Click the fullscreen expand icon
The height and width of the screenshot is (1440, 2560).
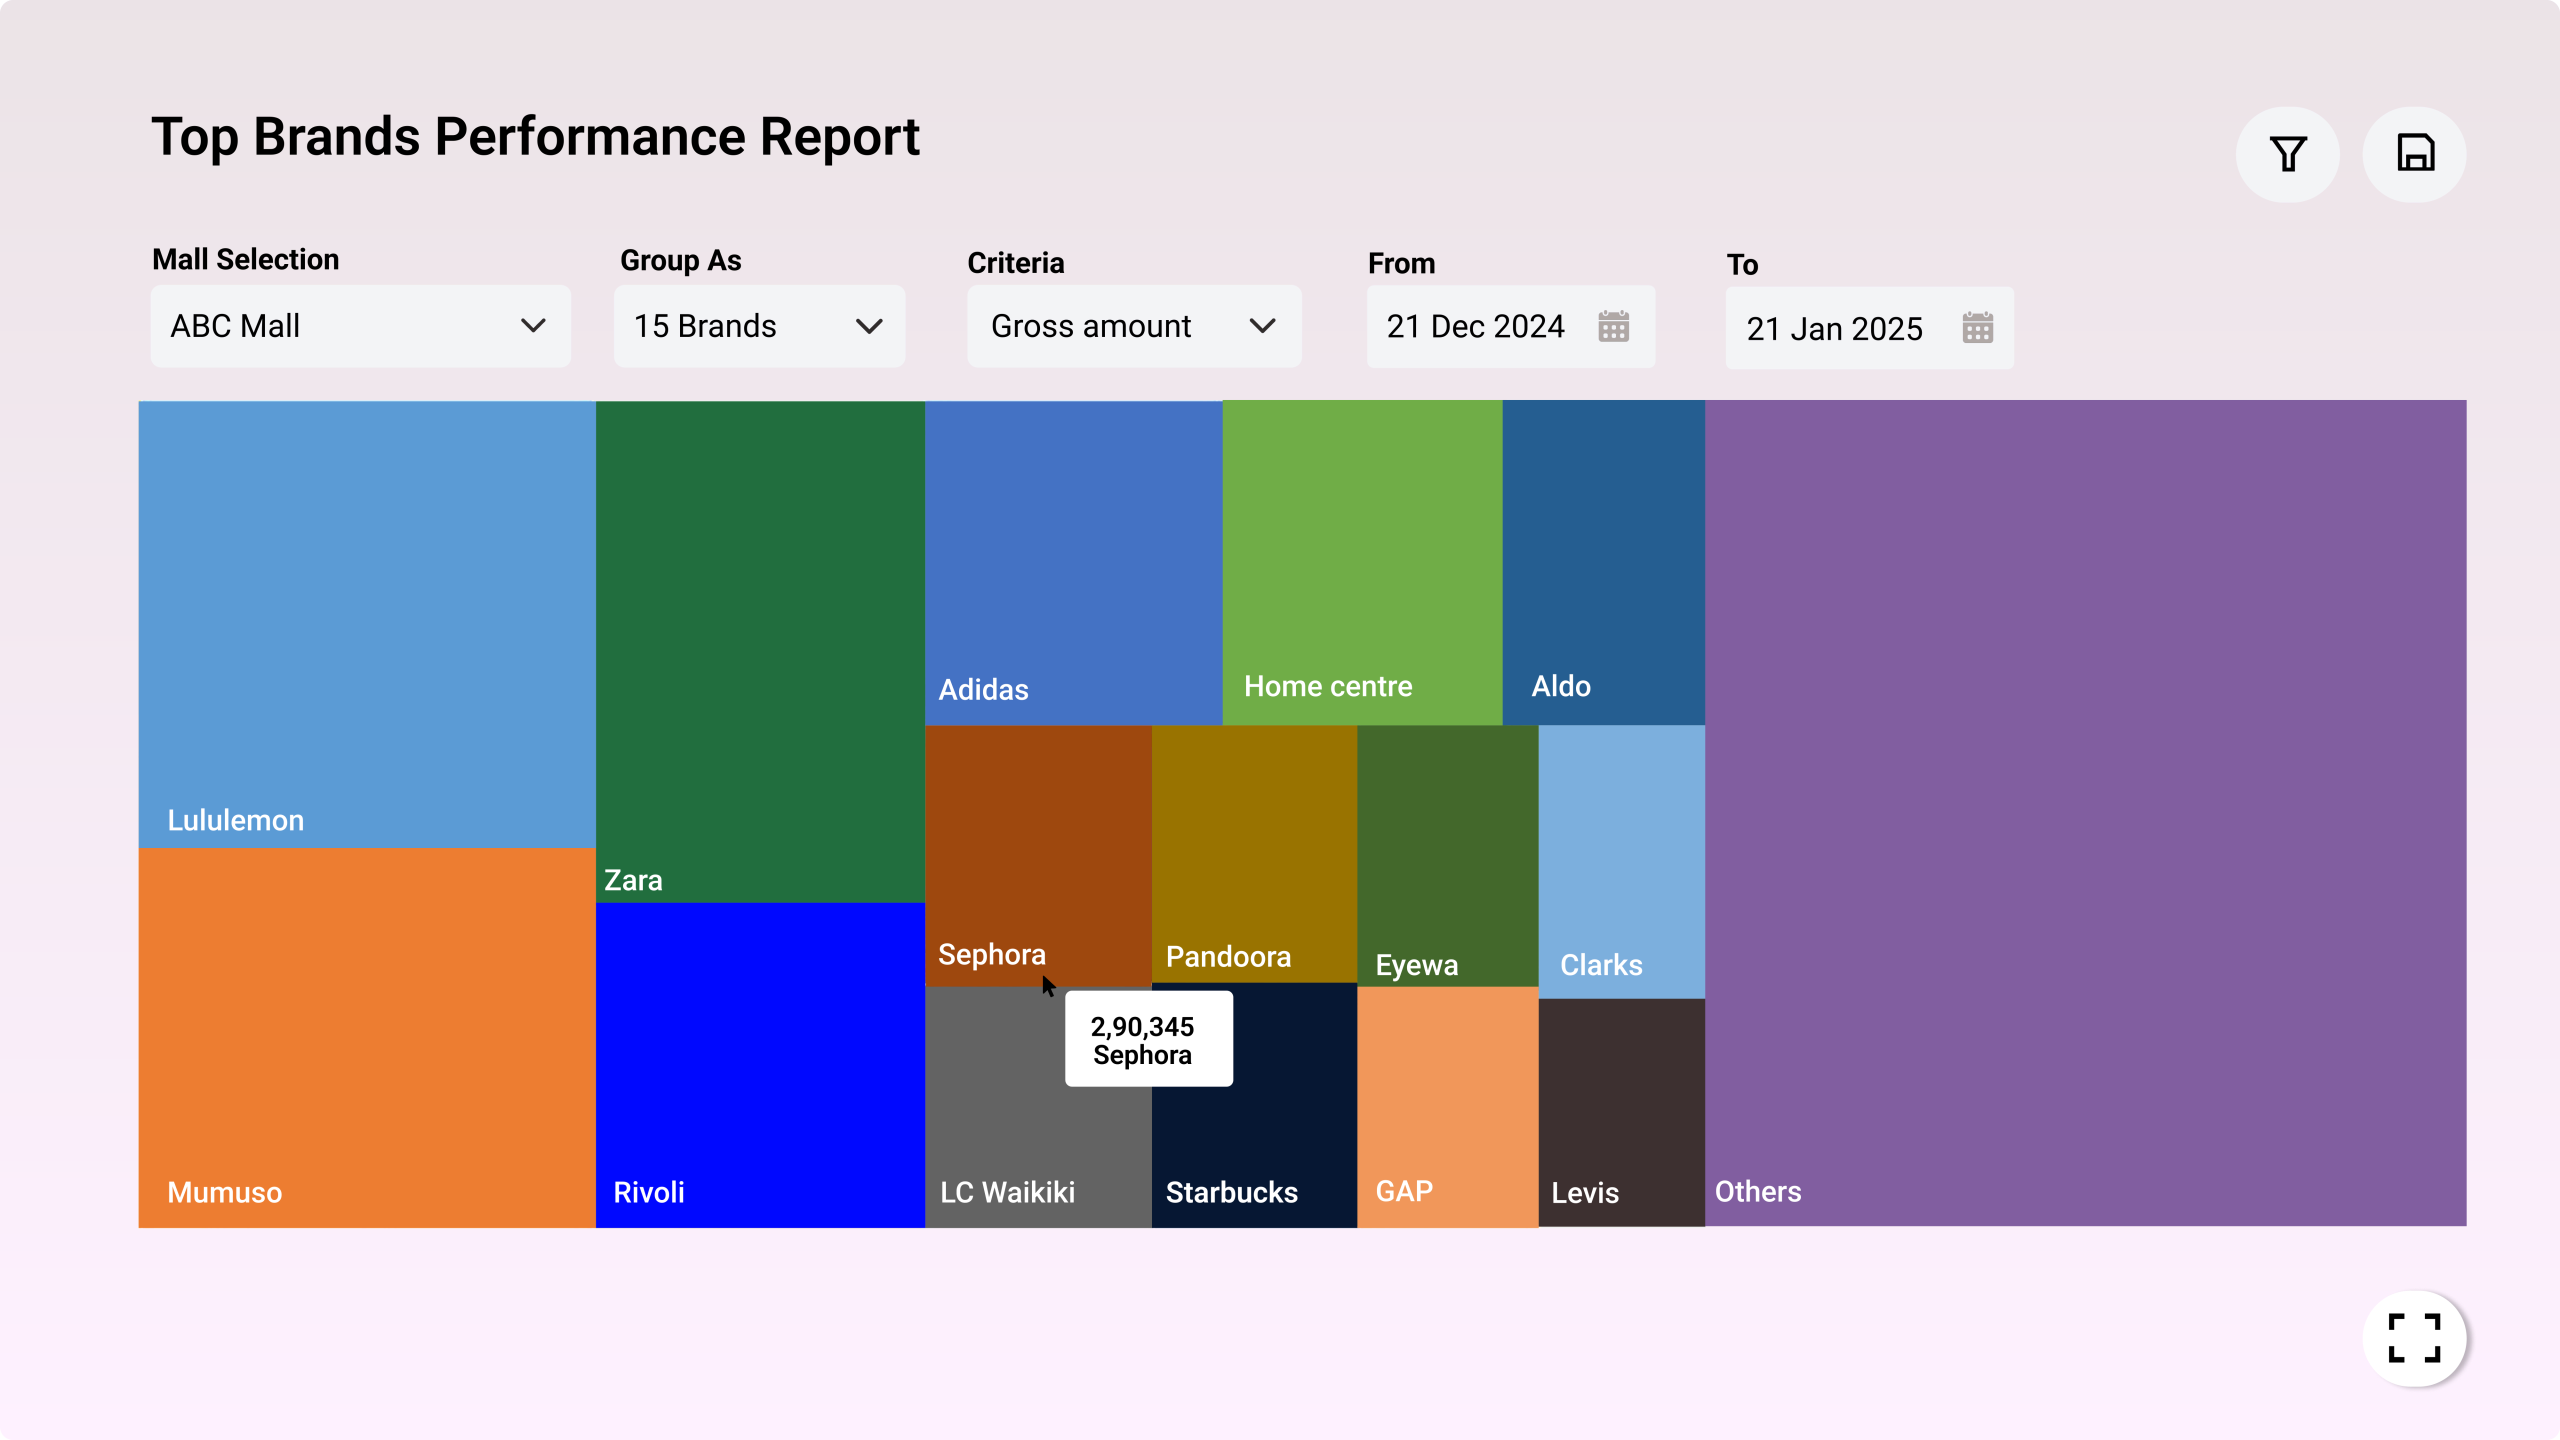tap(2414, 1338)
